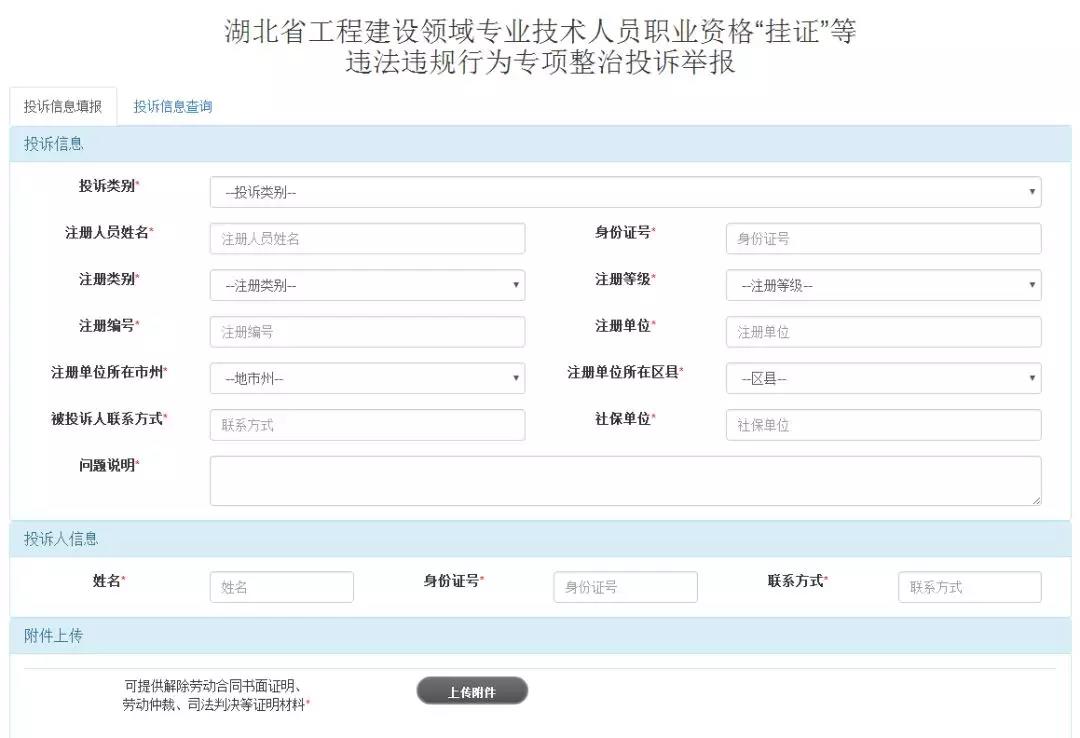
Task: 点击"注册编号"输入框
Action: click(x=367, y=331)
